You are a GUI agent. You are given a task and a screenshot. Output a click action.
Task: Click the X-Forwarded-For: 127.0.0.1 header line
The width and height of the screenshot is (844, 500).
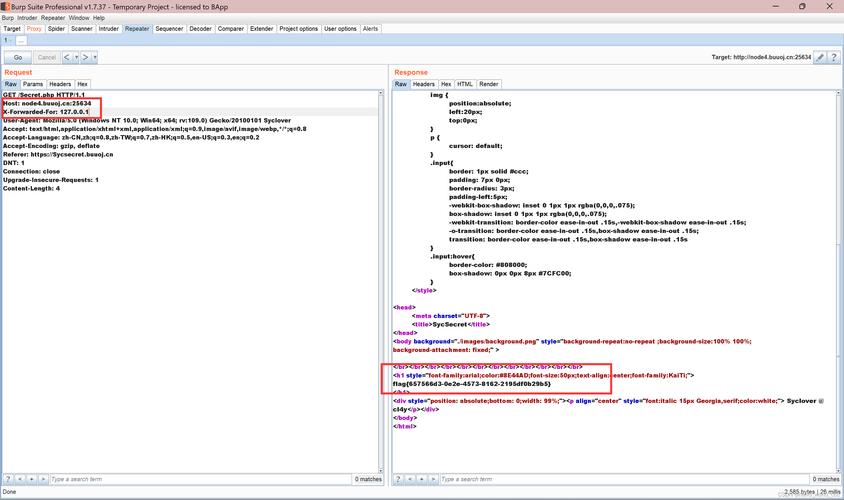[x=46, y=112]
